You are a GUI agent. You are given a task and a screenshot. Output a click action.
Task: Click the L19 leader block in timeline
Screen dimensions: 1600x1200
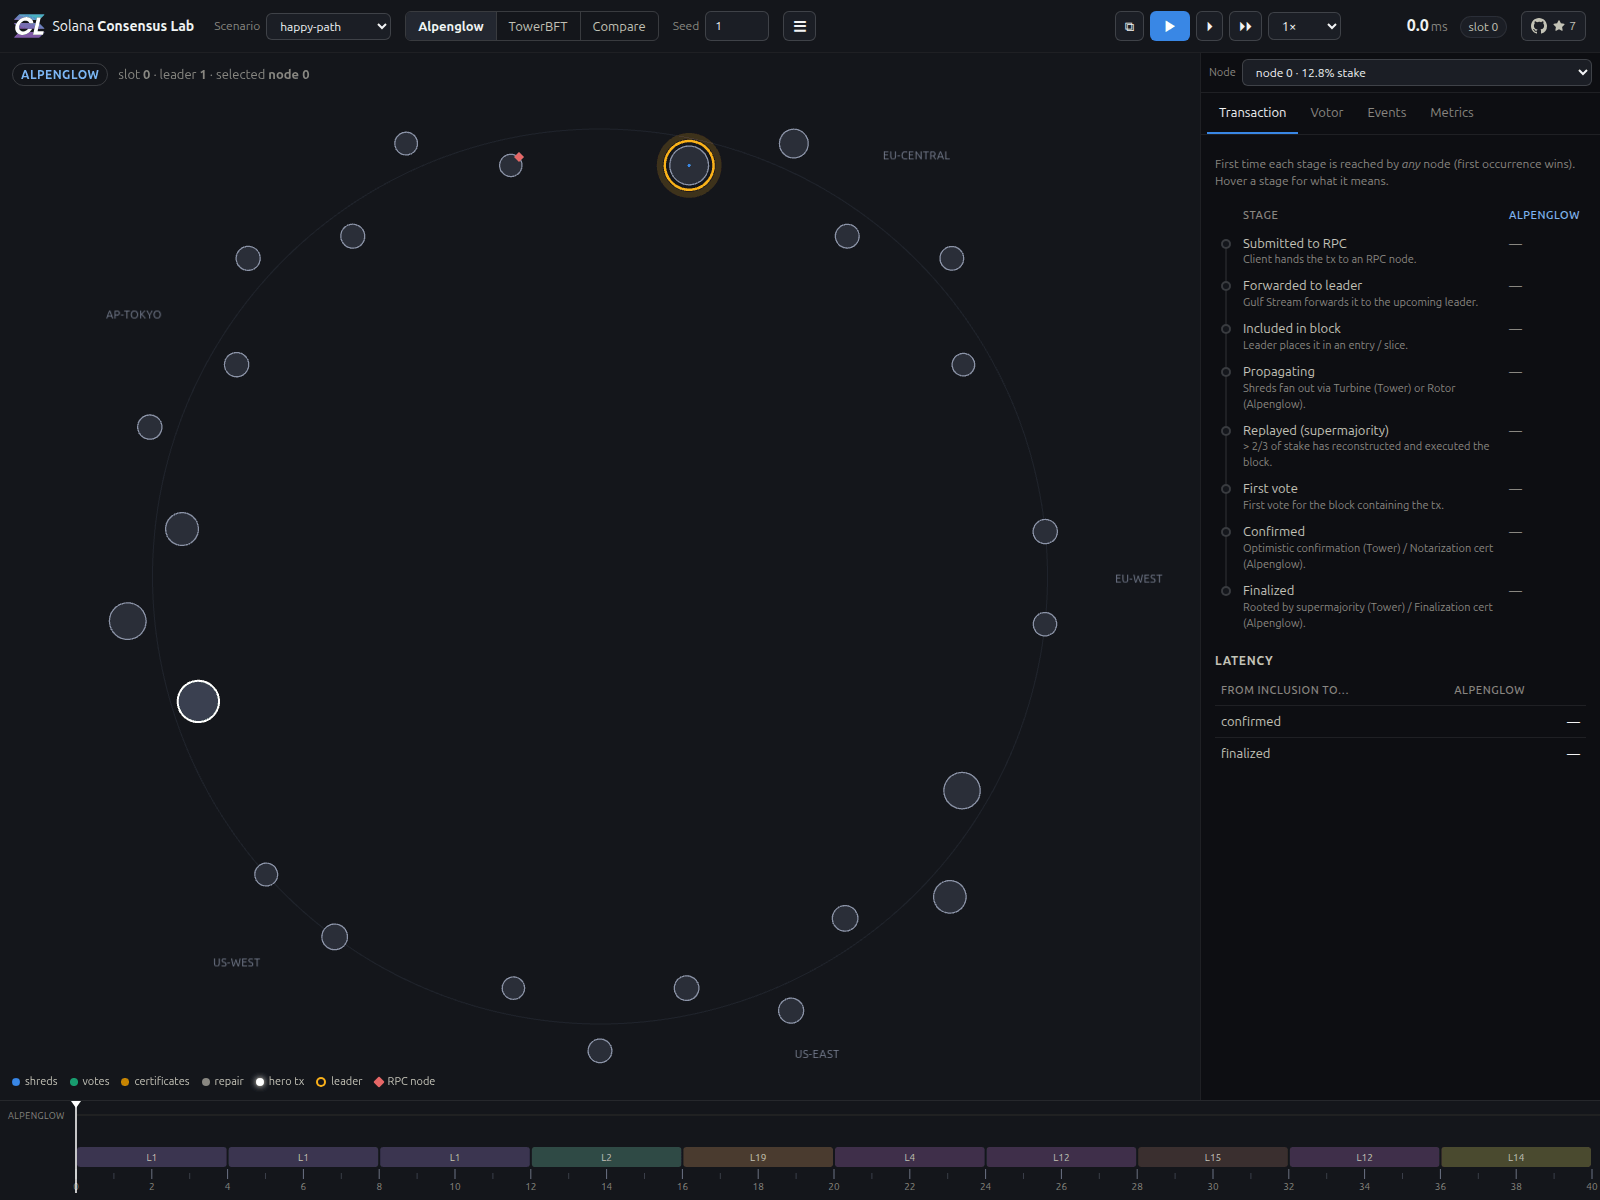(758, 1157)
